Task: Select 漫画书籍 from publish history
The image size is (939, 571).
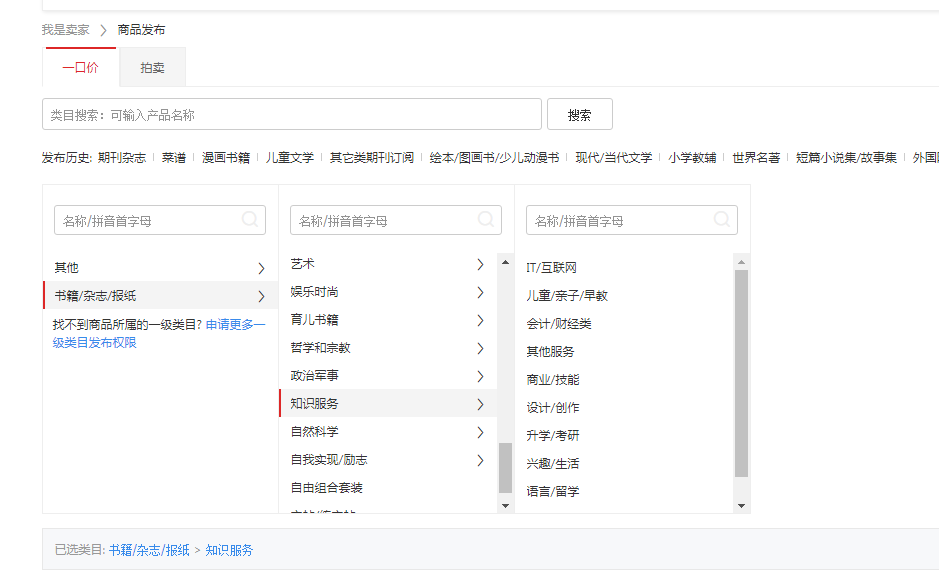Action: click(225, 158)
